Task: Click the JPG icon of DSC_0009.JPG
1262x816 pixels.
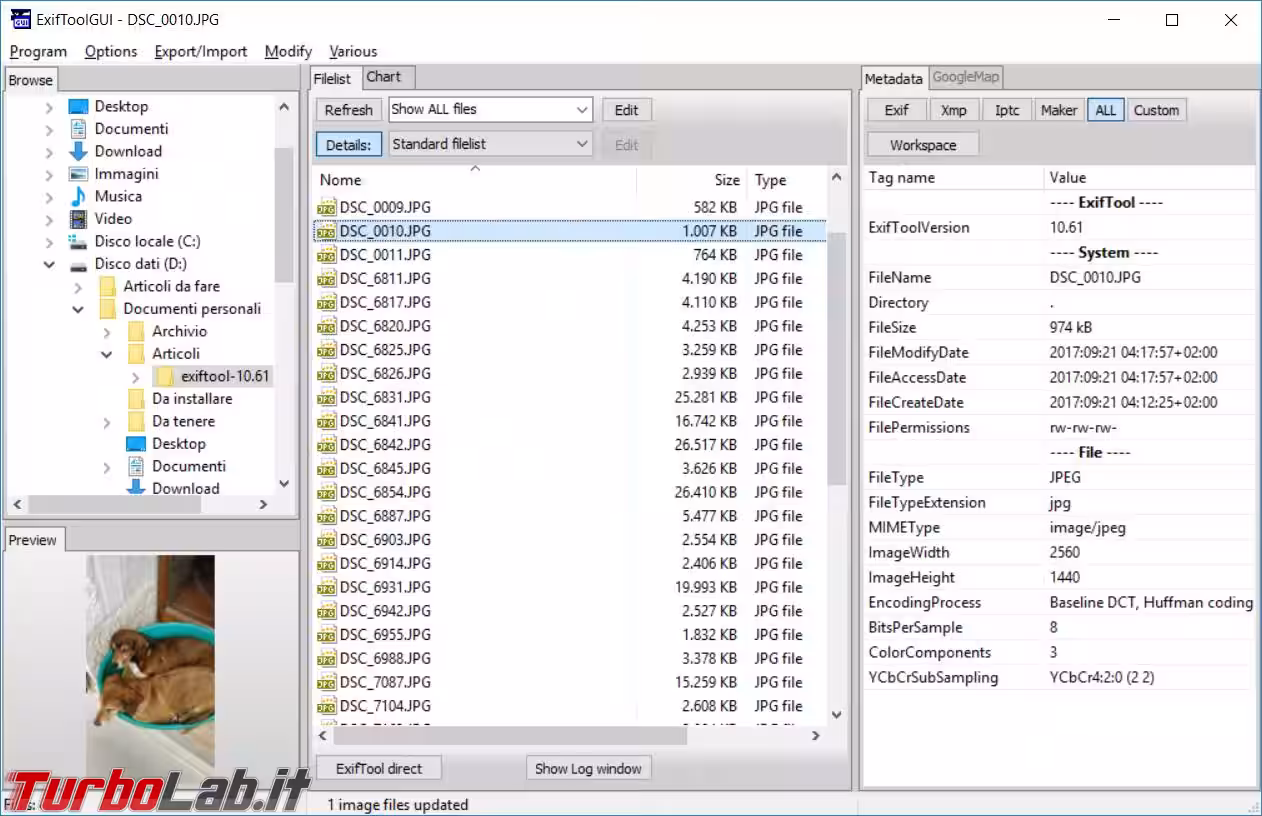Action: [326, 207]
